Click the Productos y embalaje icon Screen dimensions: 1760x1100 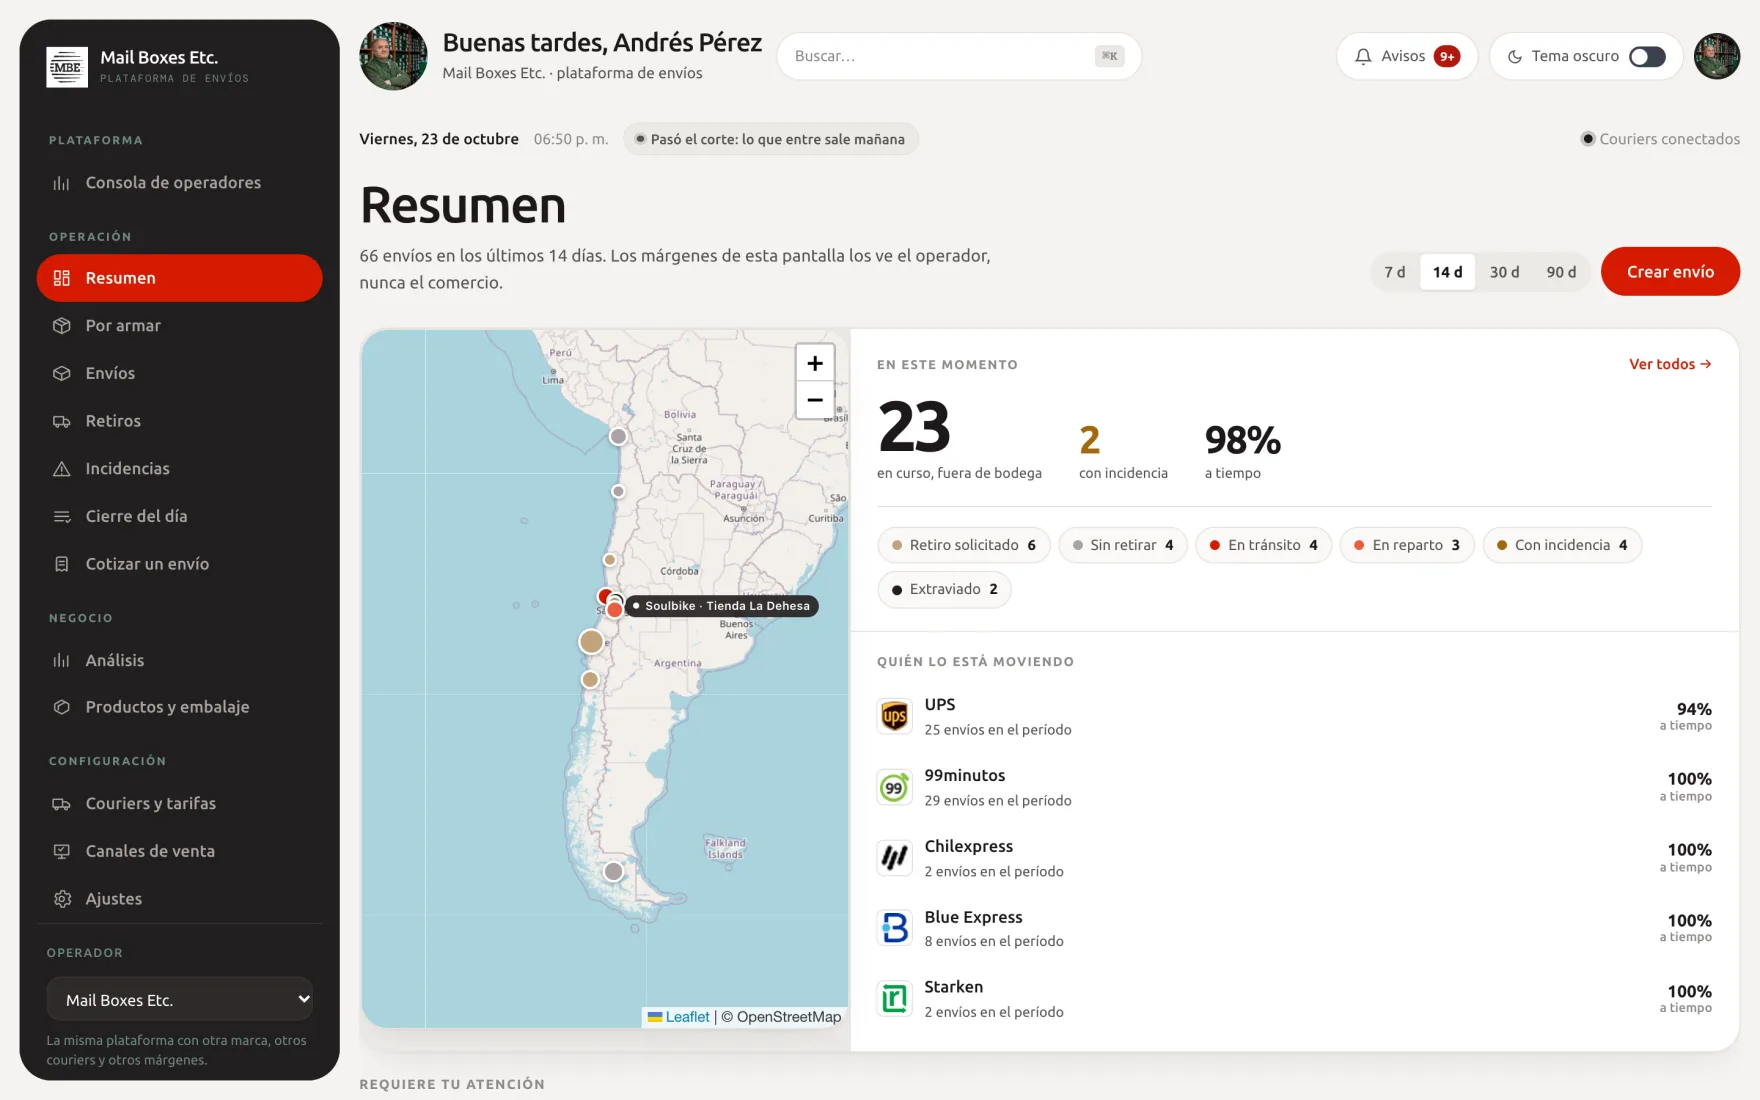(62, 707)
